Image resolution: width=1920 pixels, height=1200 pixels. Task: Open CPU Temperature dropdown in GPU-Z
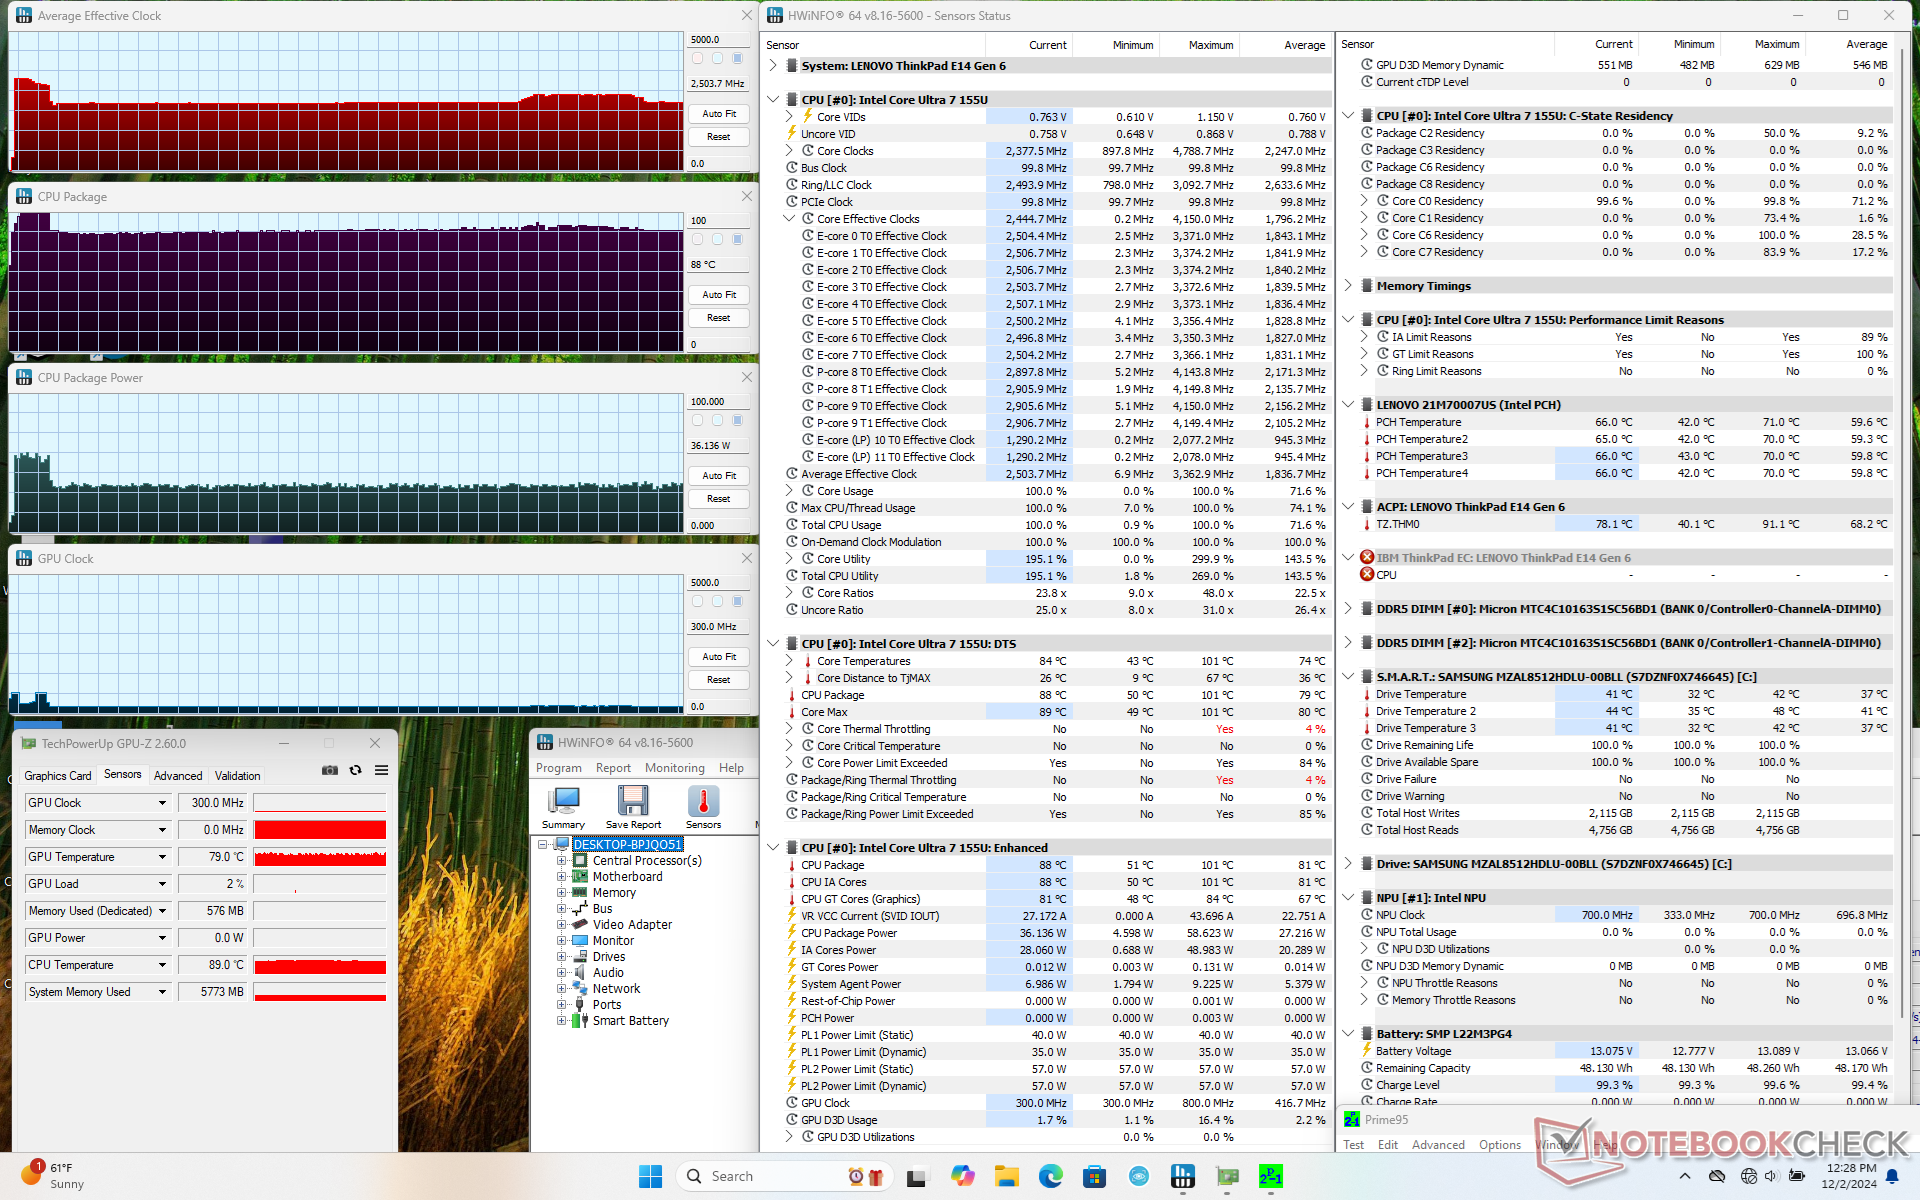[162, 965]
